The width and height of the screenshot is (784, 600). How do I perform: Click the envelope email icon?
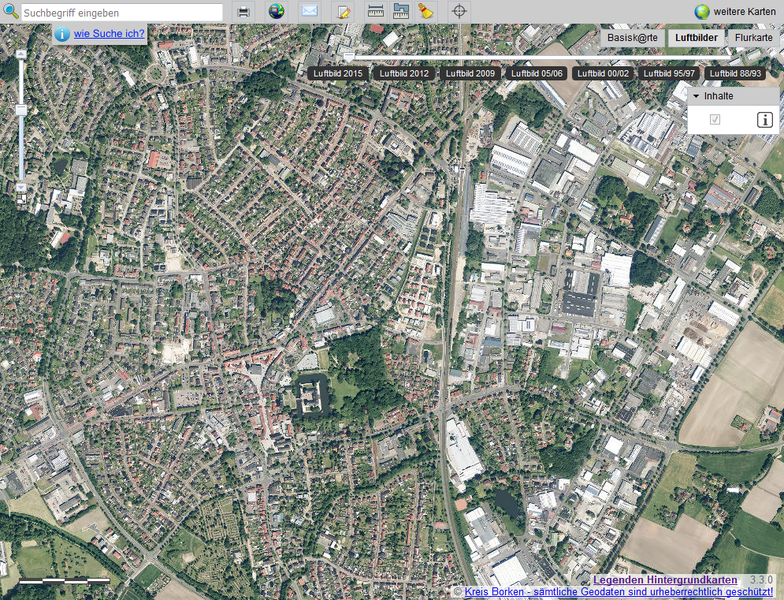tap(310, 11)
